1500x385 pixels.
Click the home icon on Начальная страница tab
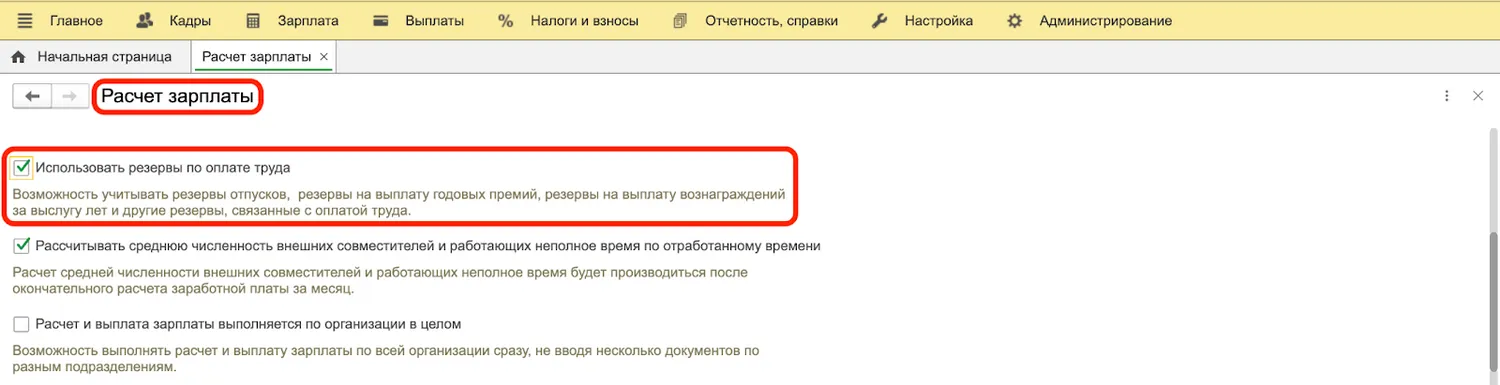point(17,57)
